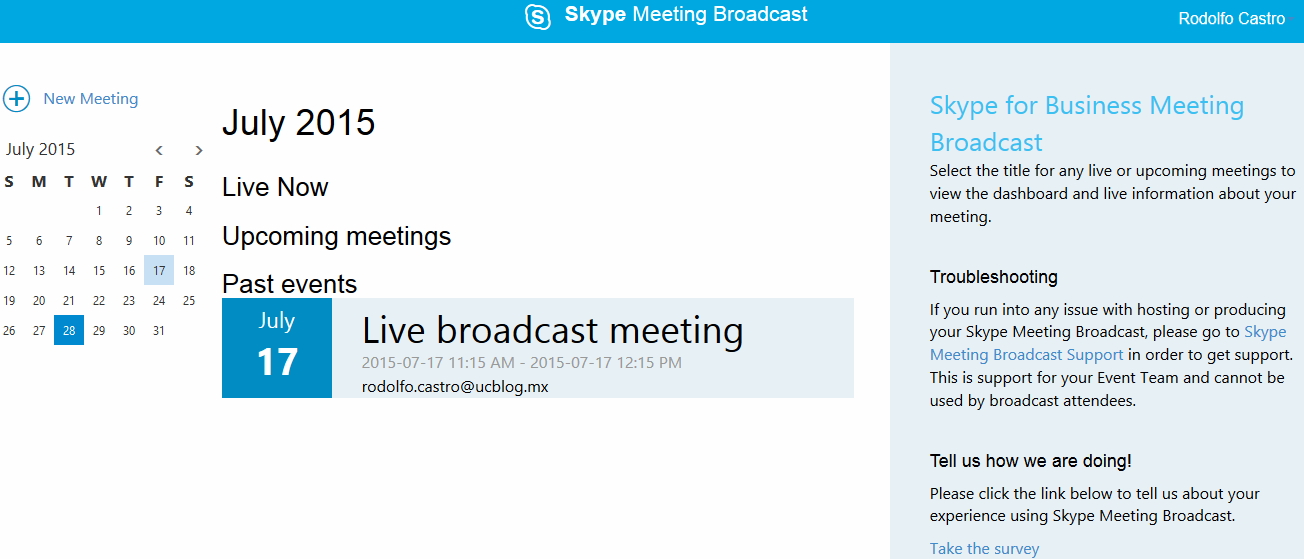Screen dimensions: 1304x559
Task: Click July 16 on the calendar
Action: tap(129, 270)
